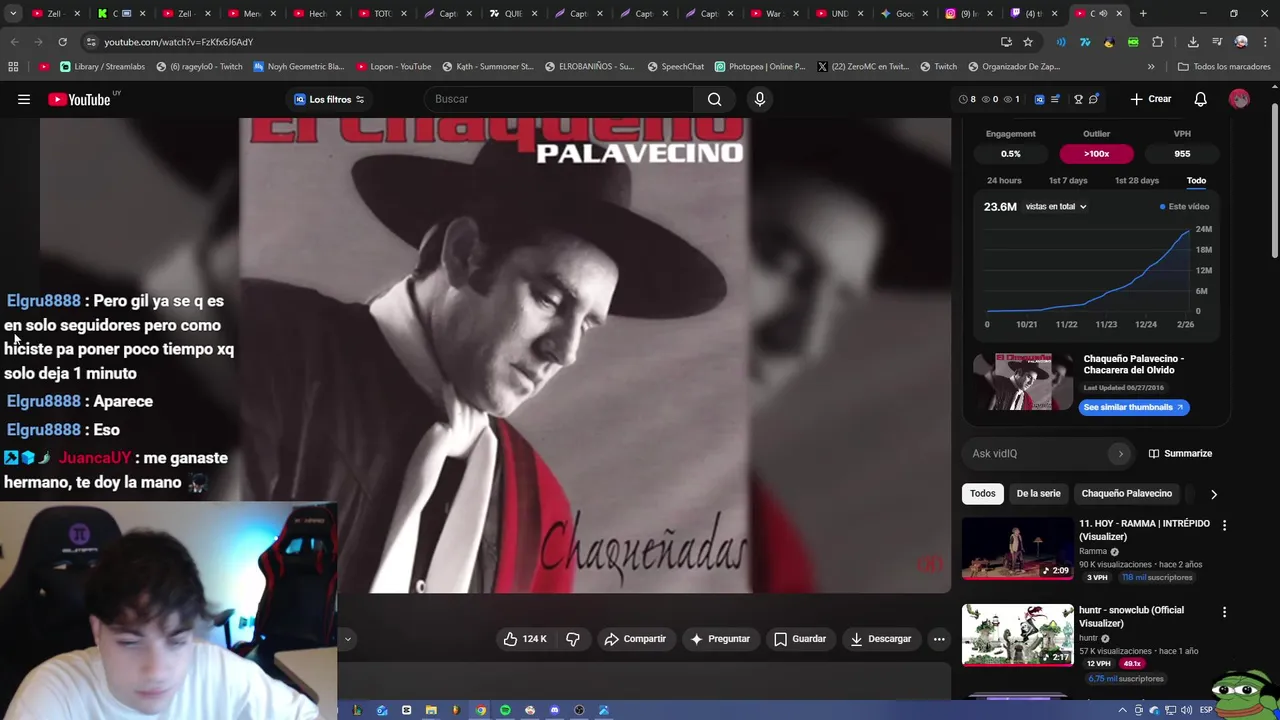Open the Photopea bookmark
Image resolution: width=1280 pixels, height=720 pixels.
(x=760, y=66)
